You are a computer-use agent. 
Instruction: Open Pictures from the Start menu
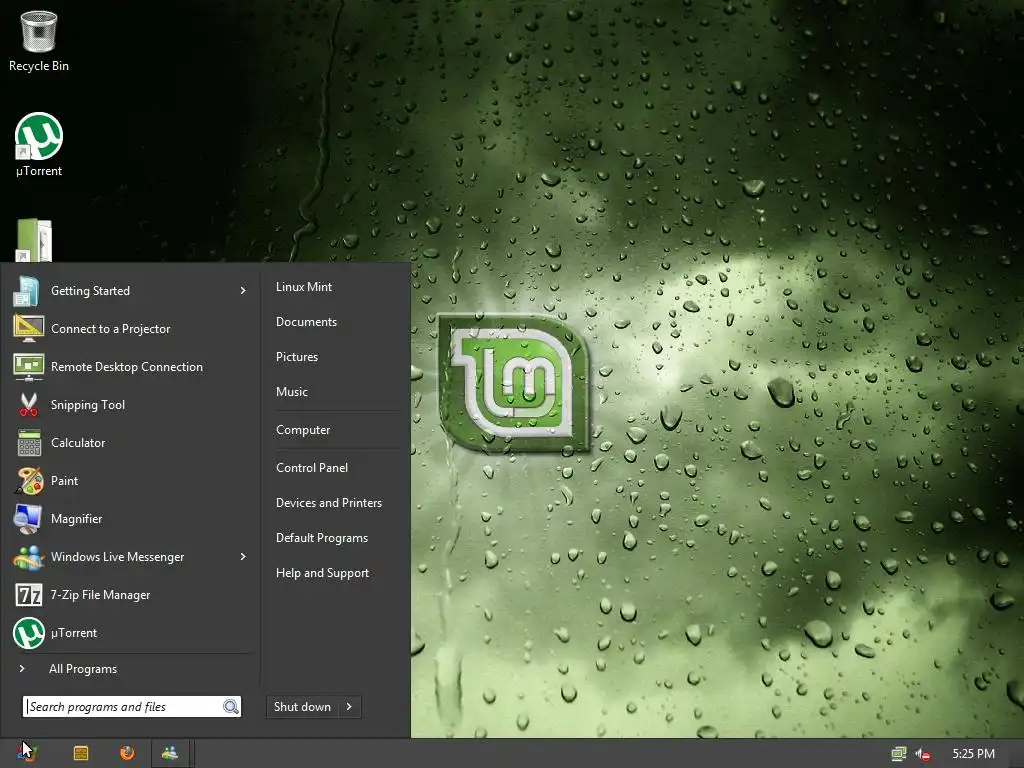[296, 357]
